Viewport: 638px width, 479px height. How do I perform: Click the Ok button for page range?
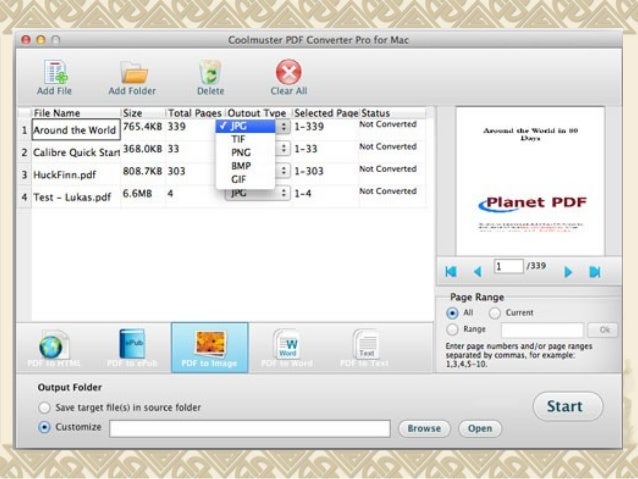coord(603,330)
